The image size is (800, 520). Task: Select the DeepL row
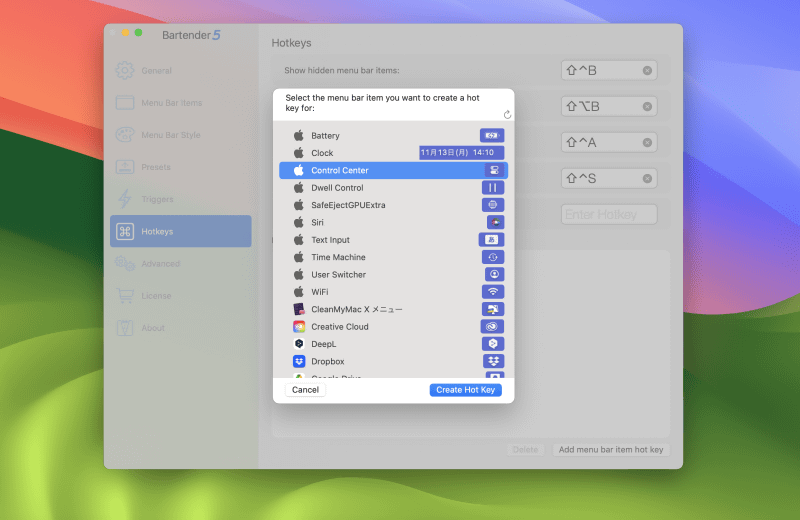(x=393, y=343)
